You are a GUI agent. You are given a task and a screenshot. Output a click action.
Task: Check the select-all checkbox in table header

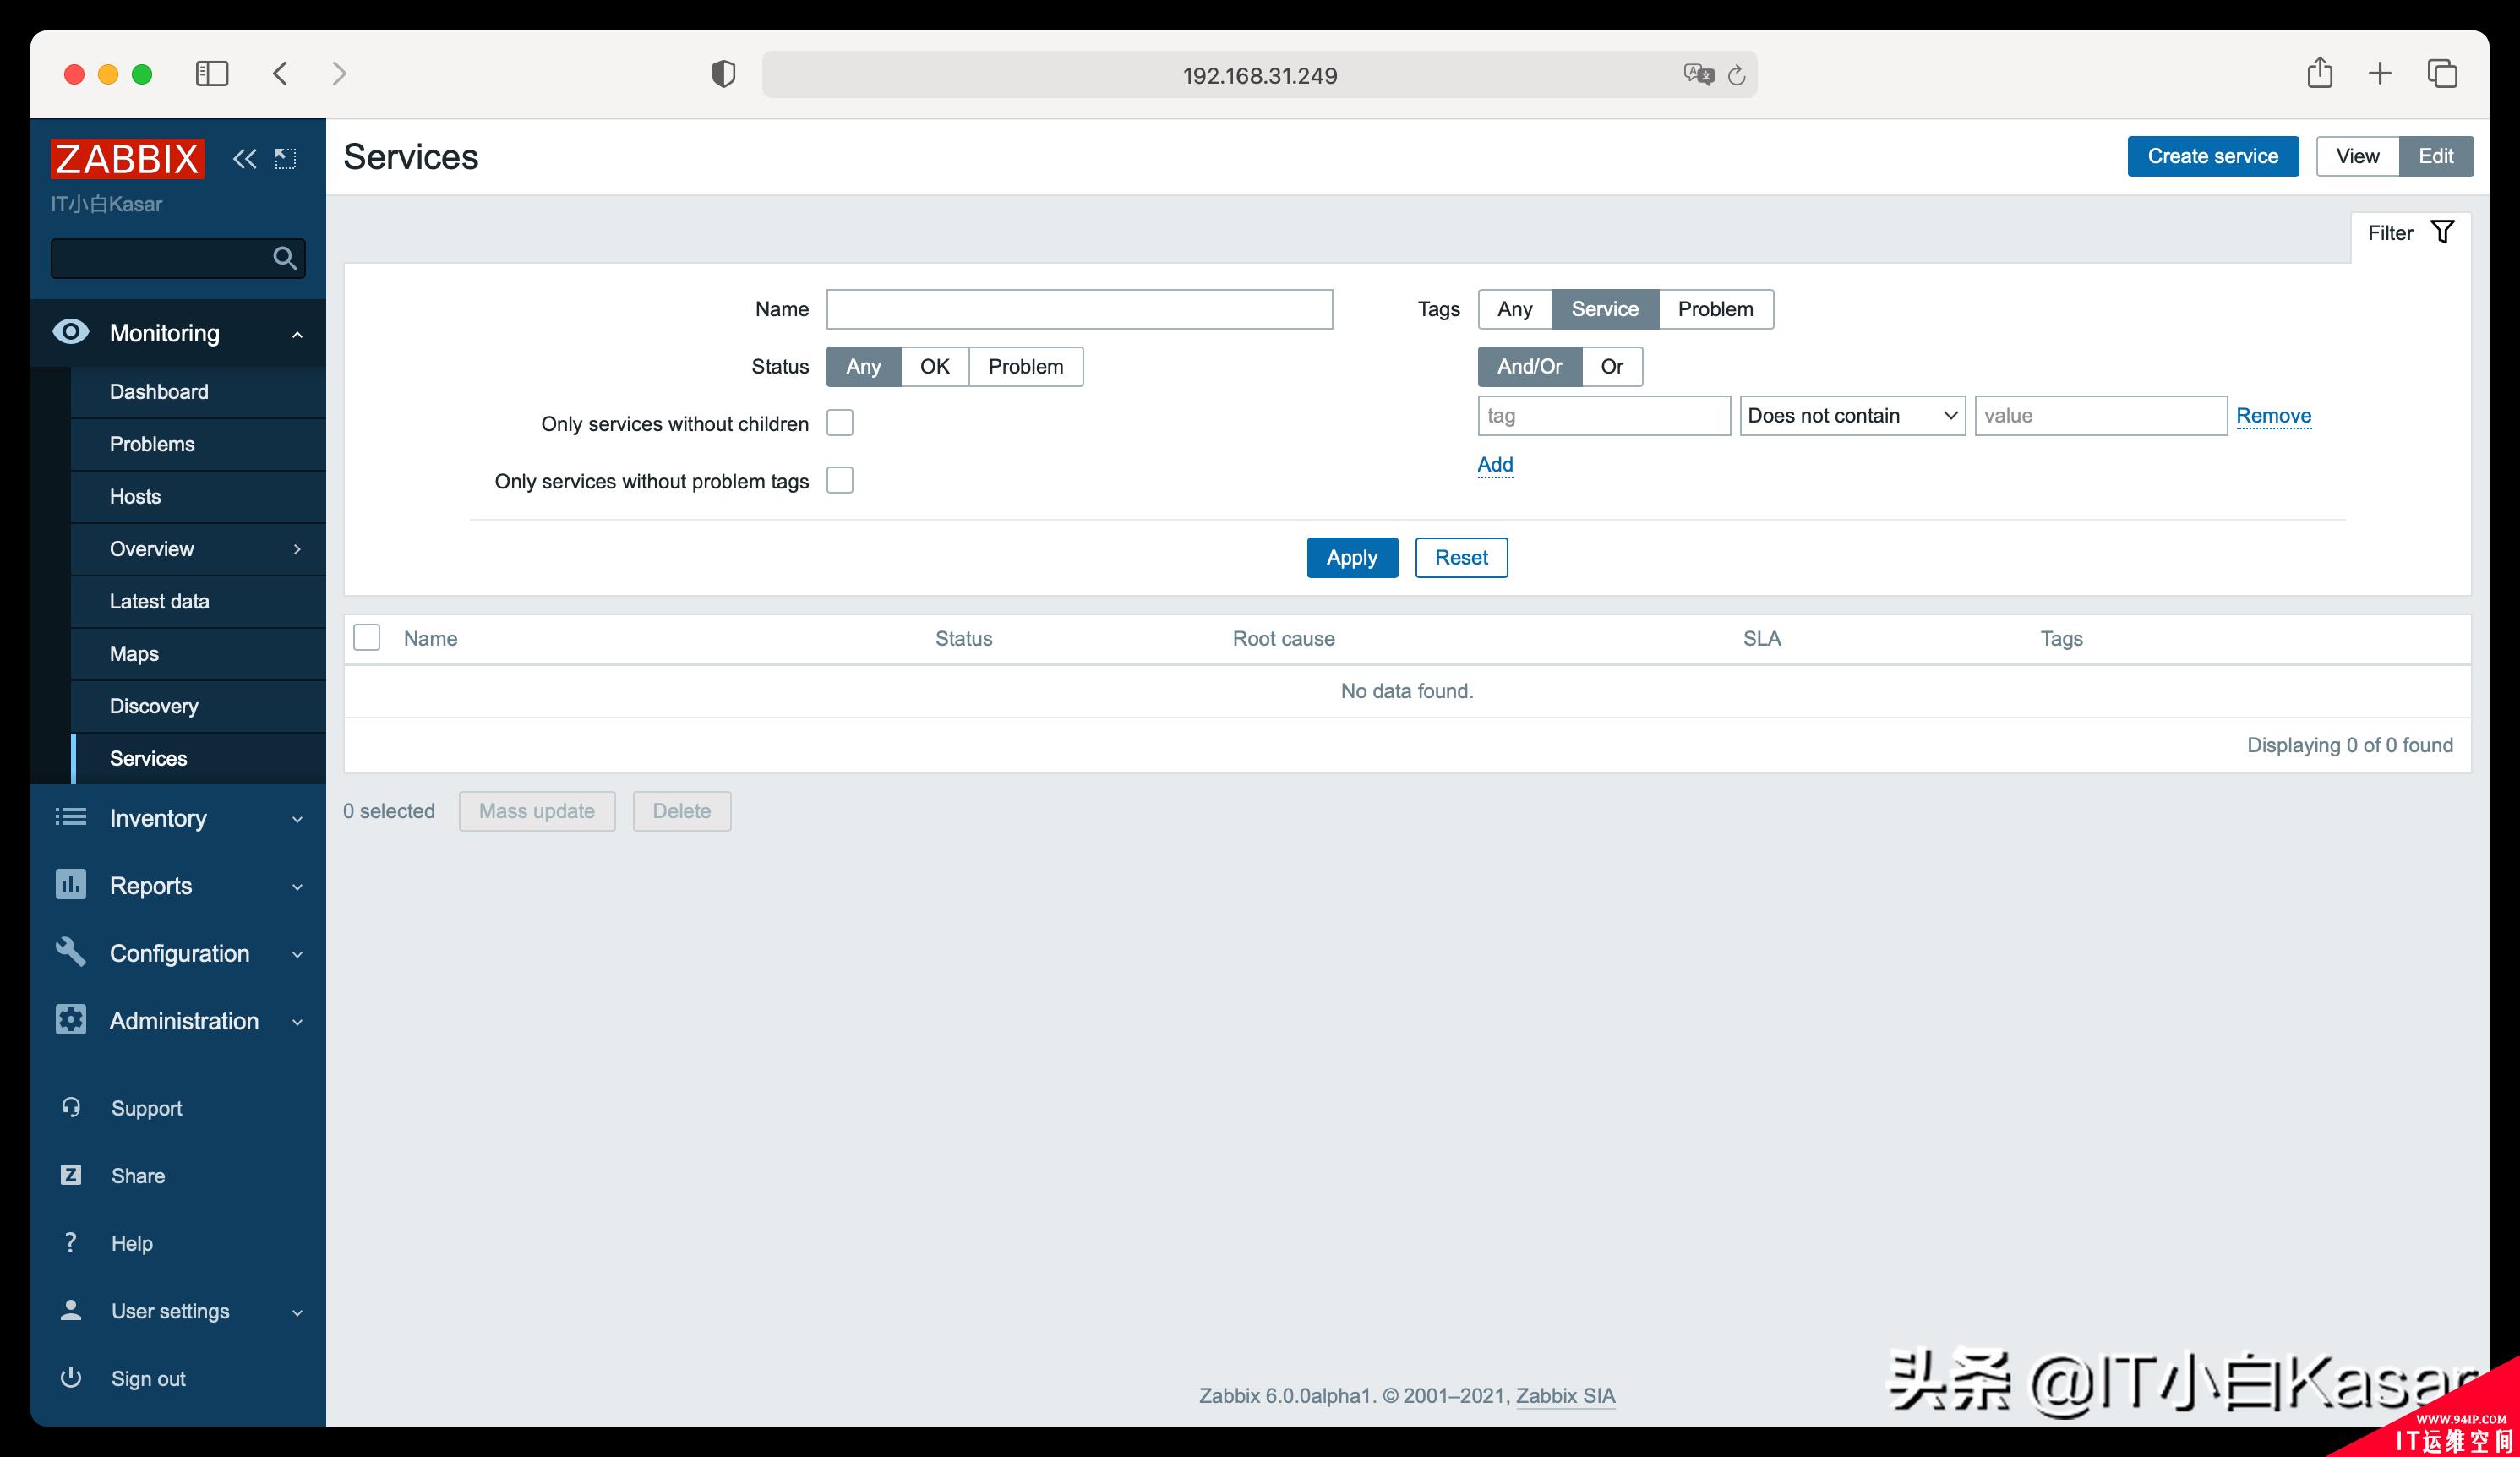point(367,637)
